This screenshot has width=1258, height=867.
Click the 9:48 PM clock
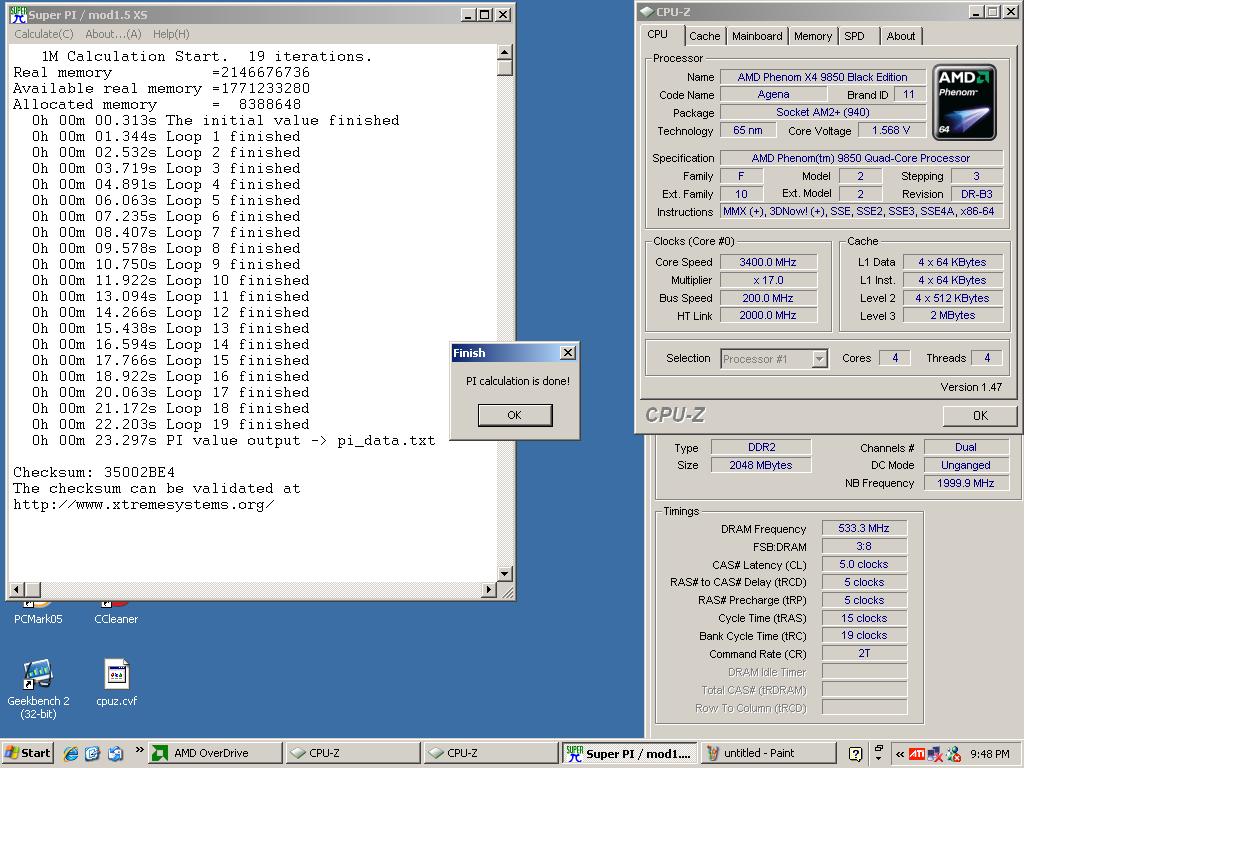(989, 754)
